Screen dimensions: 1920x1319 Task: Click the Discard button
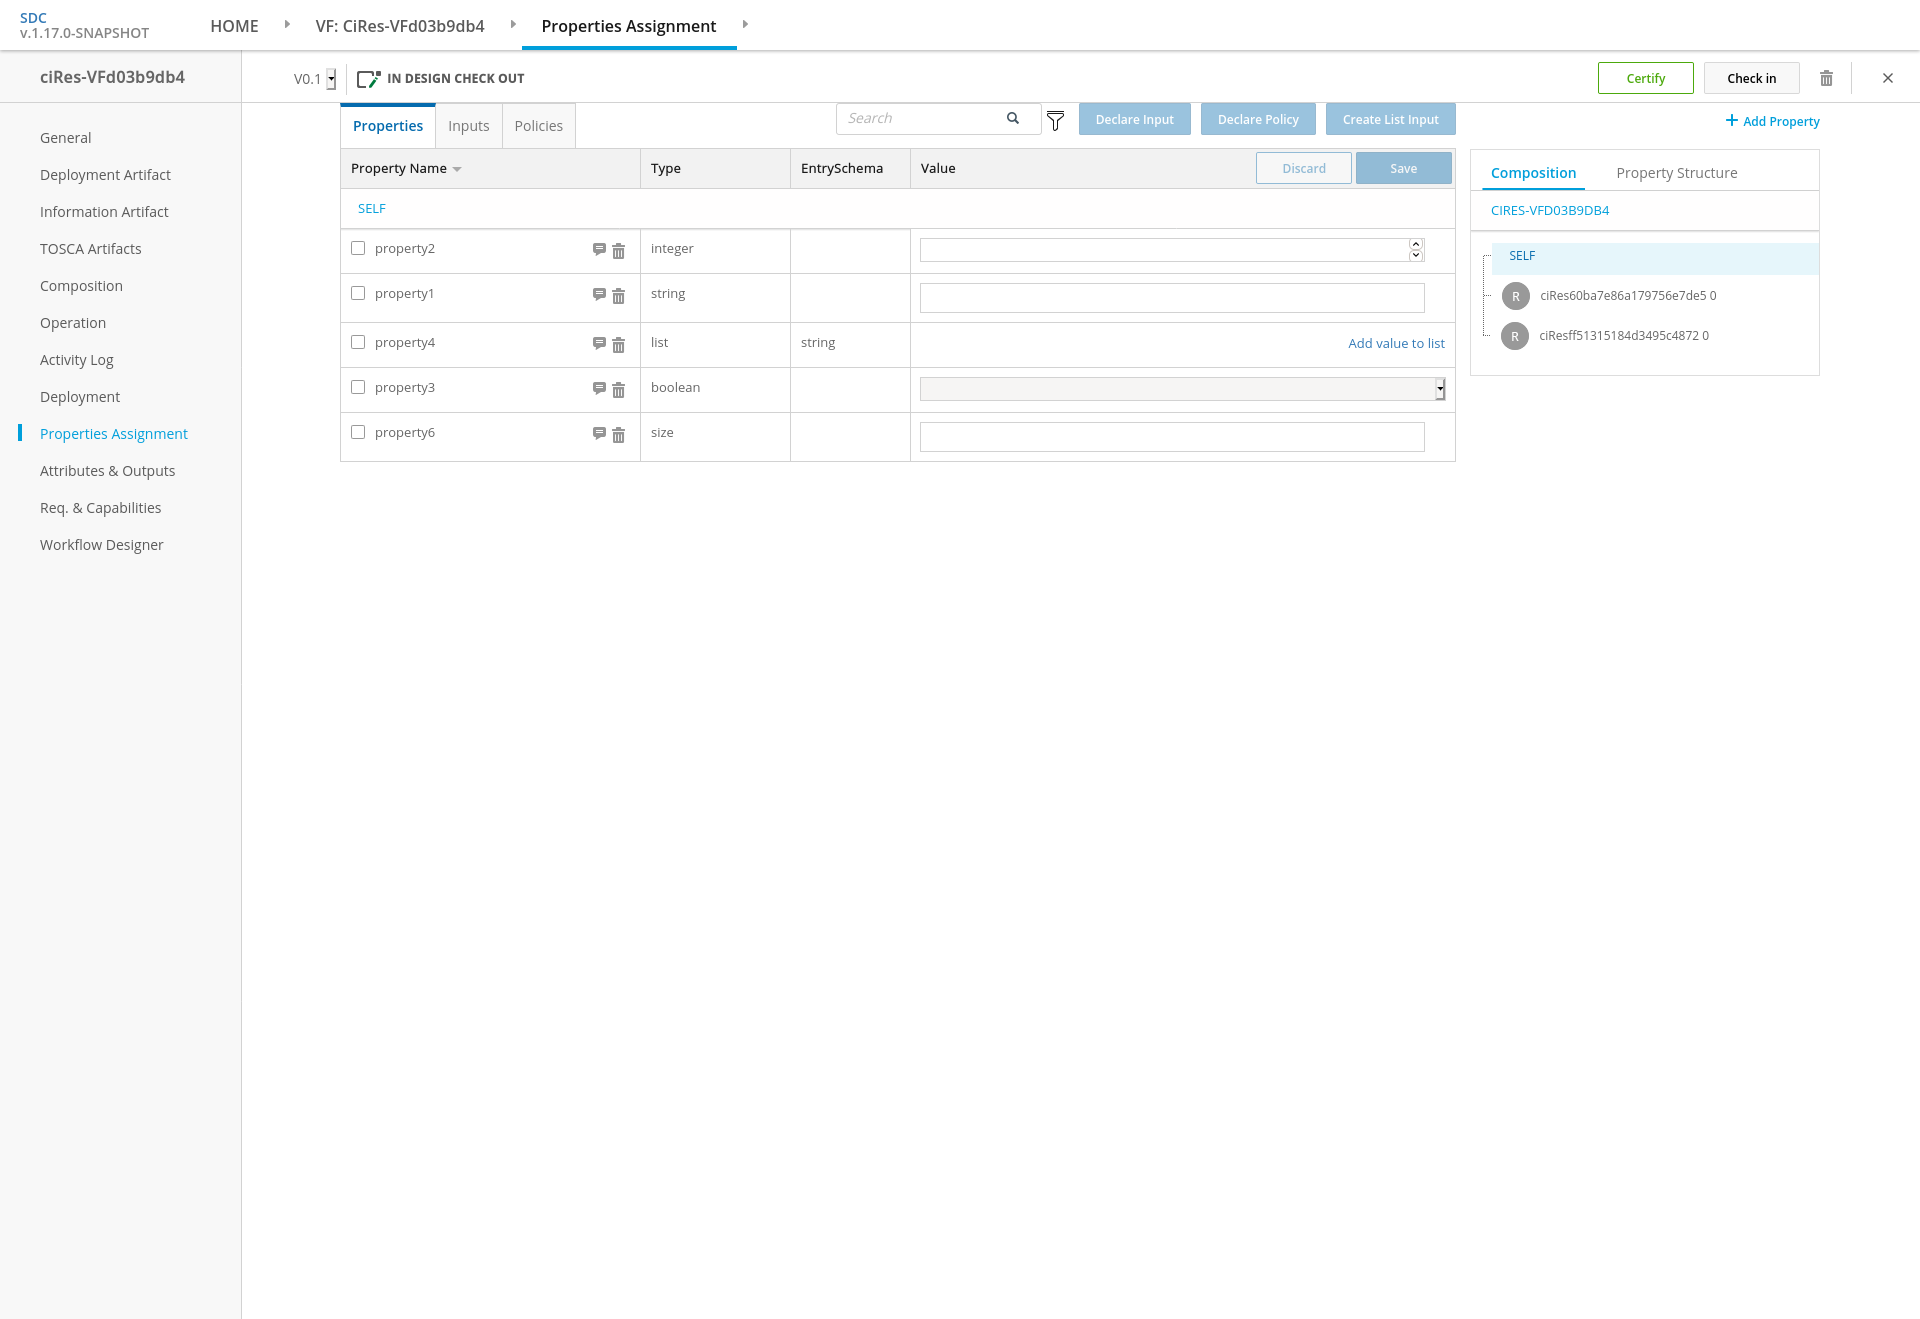click(x=1304, y=168)
